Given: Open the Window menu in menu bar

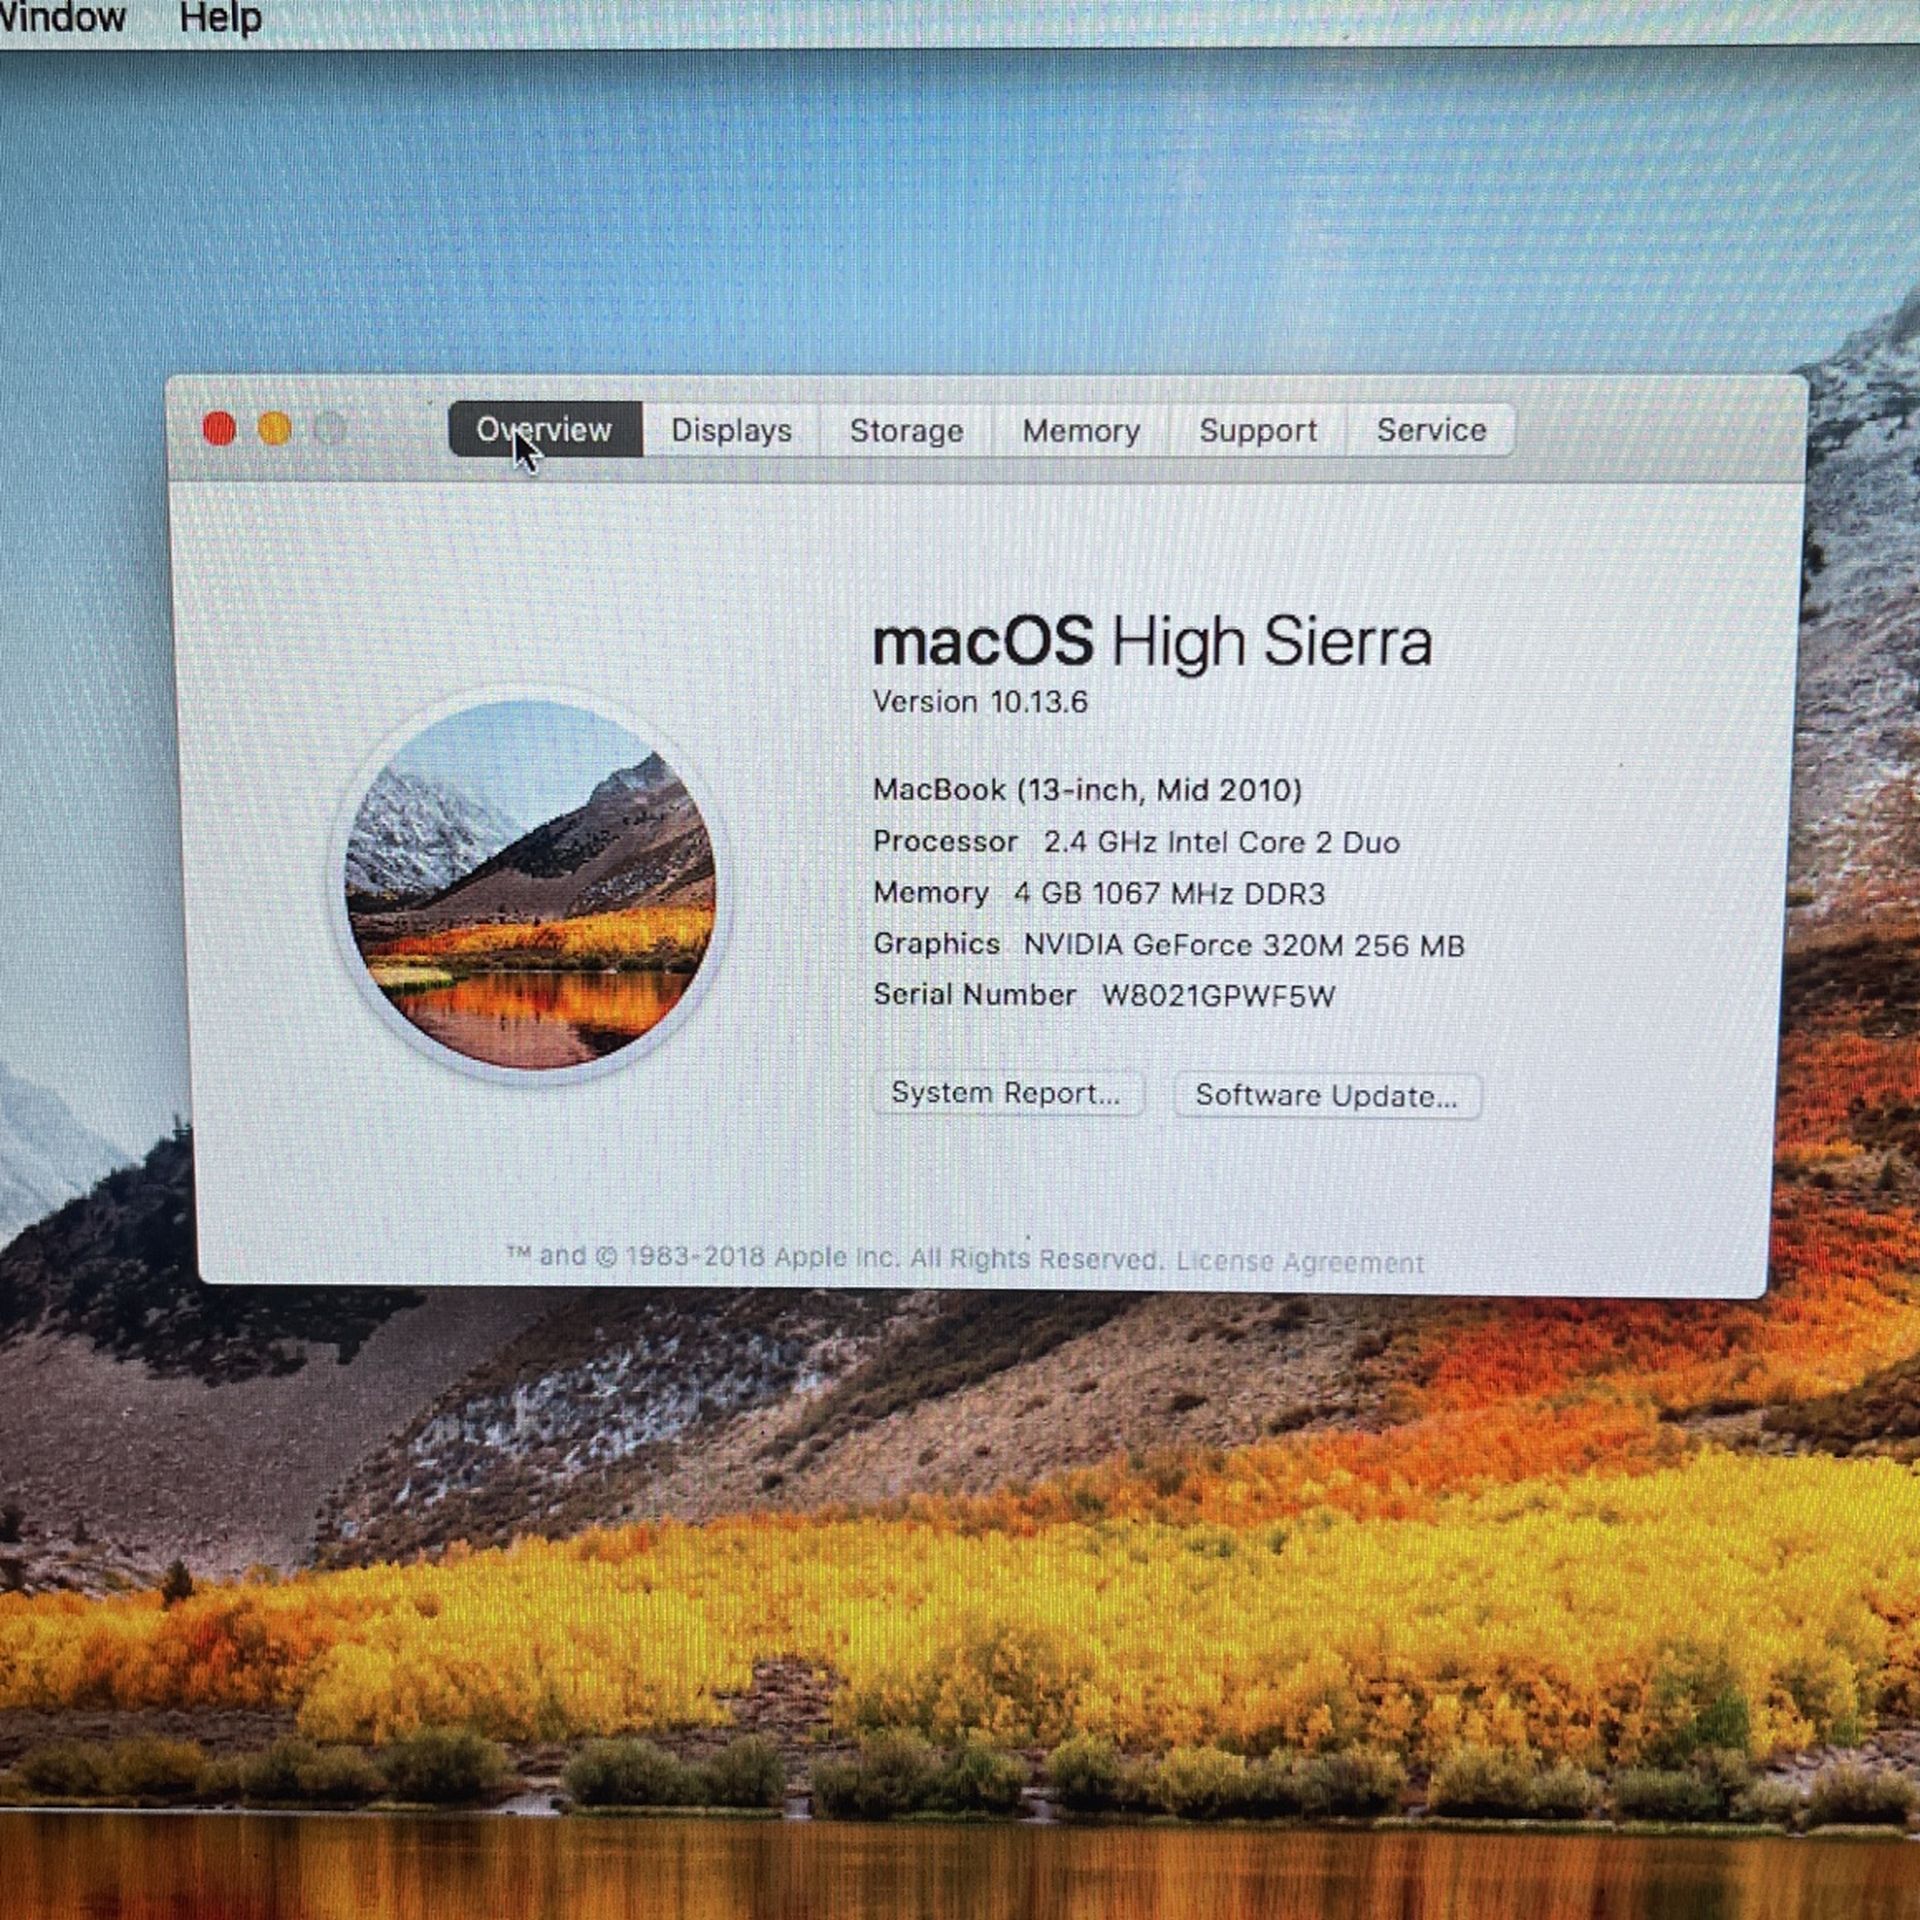Looking at the screenshot, I should pos(62,18).
